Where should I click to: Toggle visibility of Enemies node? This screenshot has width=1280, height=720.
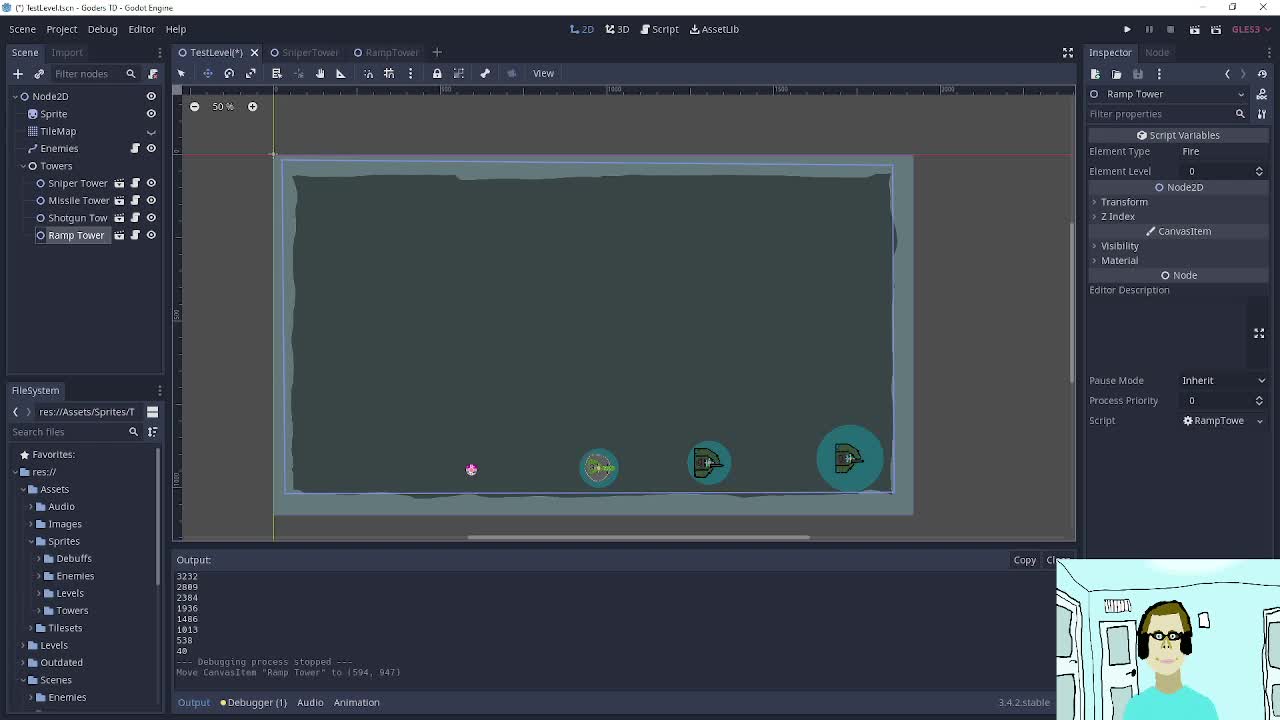pos(151,148)
